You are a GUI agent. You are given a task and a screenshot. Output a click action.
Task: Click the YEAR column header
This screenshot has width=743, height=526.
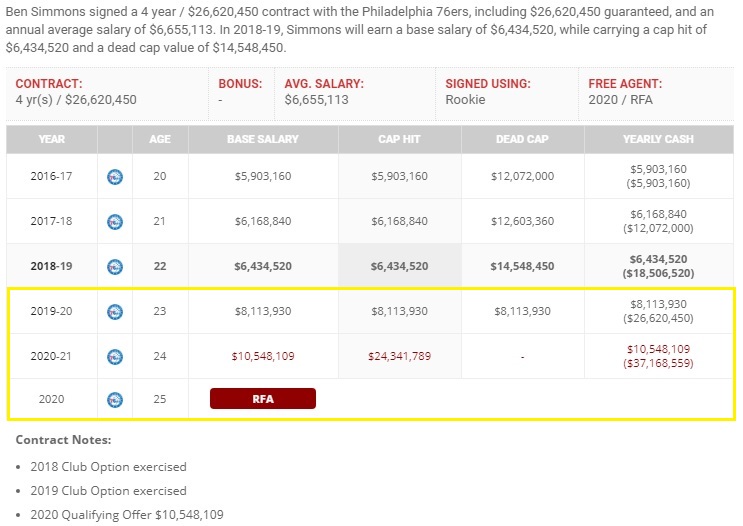(52, 139)
